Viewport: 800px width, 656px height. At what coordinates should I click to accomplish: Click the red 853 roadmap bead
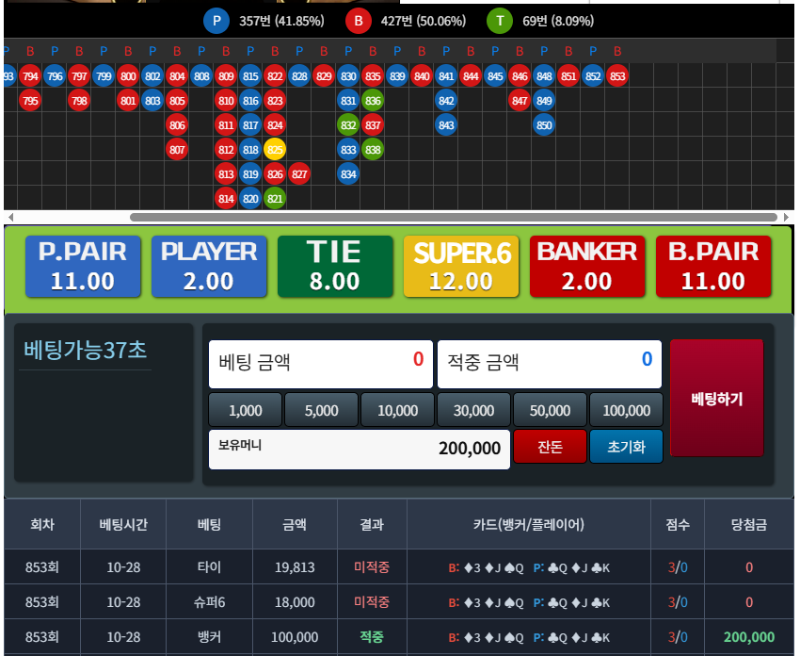[617, 76]
